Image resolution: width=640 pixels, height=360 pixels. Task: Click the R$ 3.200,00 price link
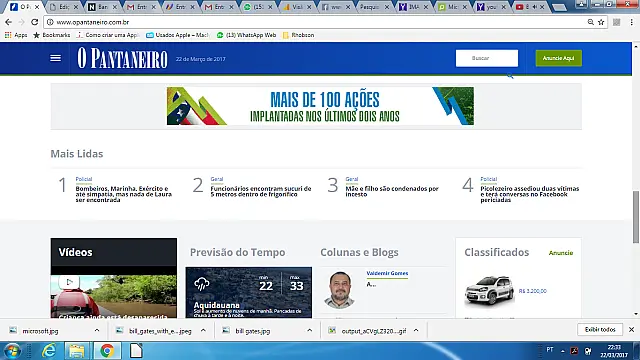click(532, 291)
